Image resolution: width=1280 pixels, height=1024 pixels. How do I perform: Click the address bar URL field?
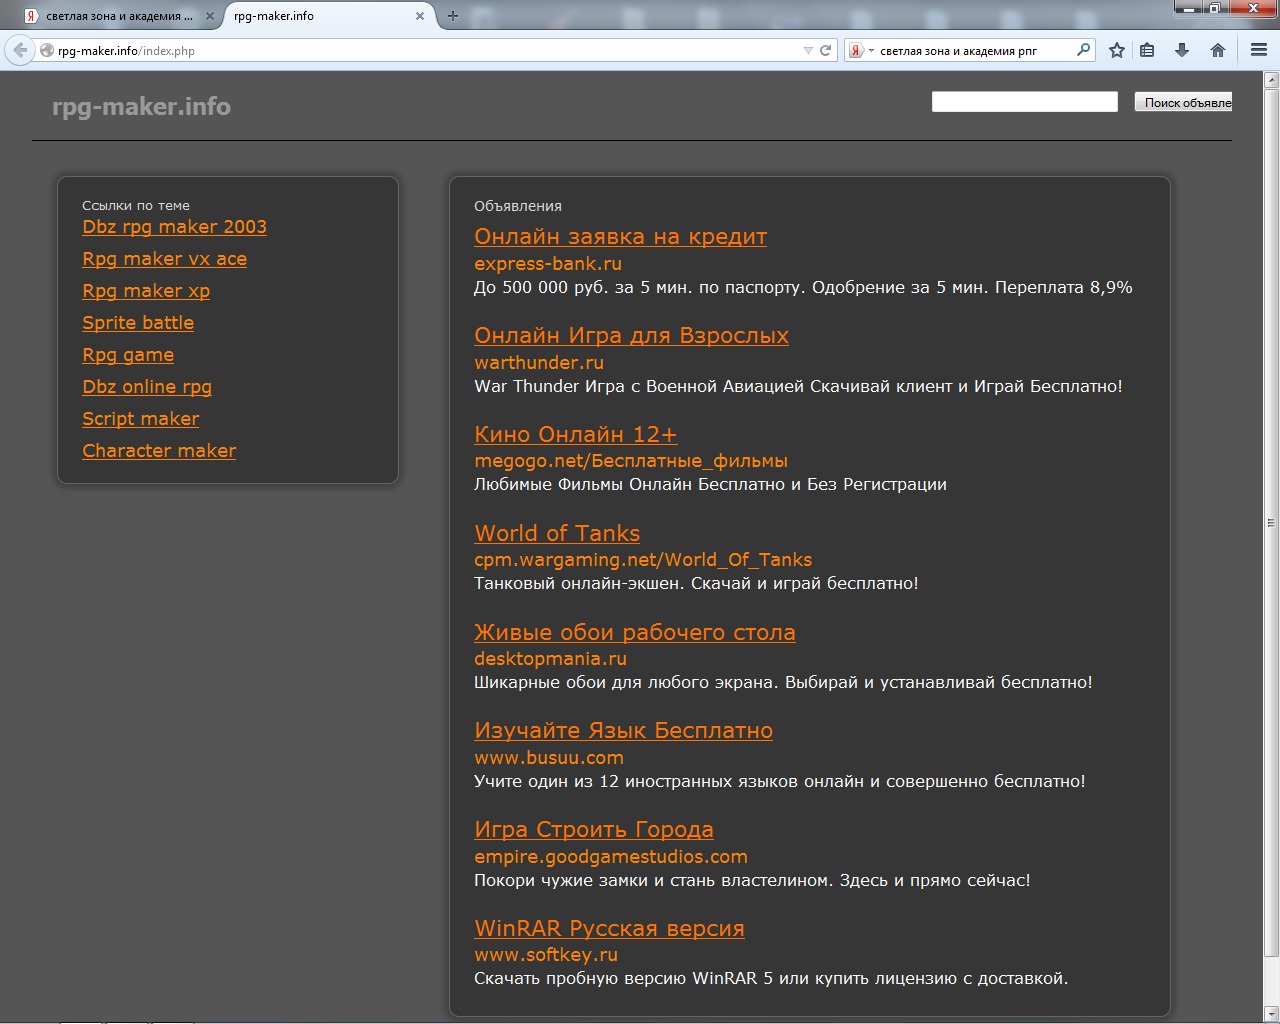coord(428,50)
